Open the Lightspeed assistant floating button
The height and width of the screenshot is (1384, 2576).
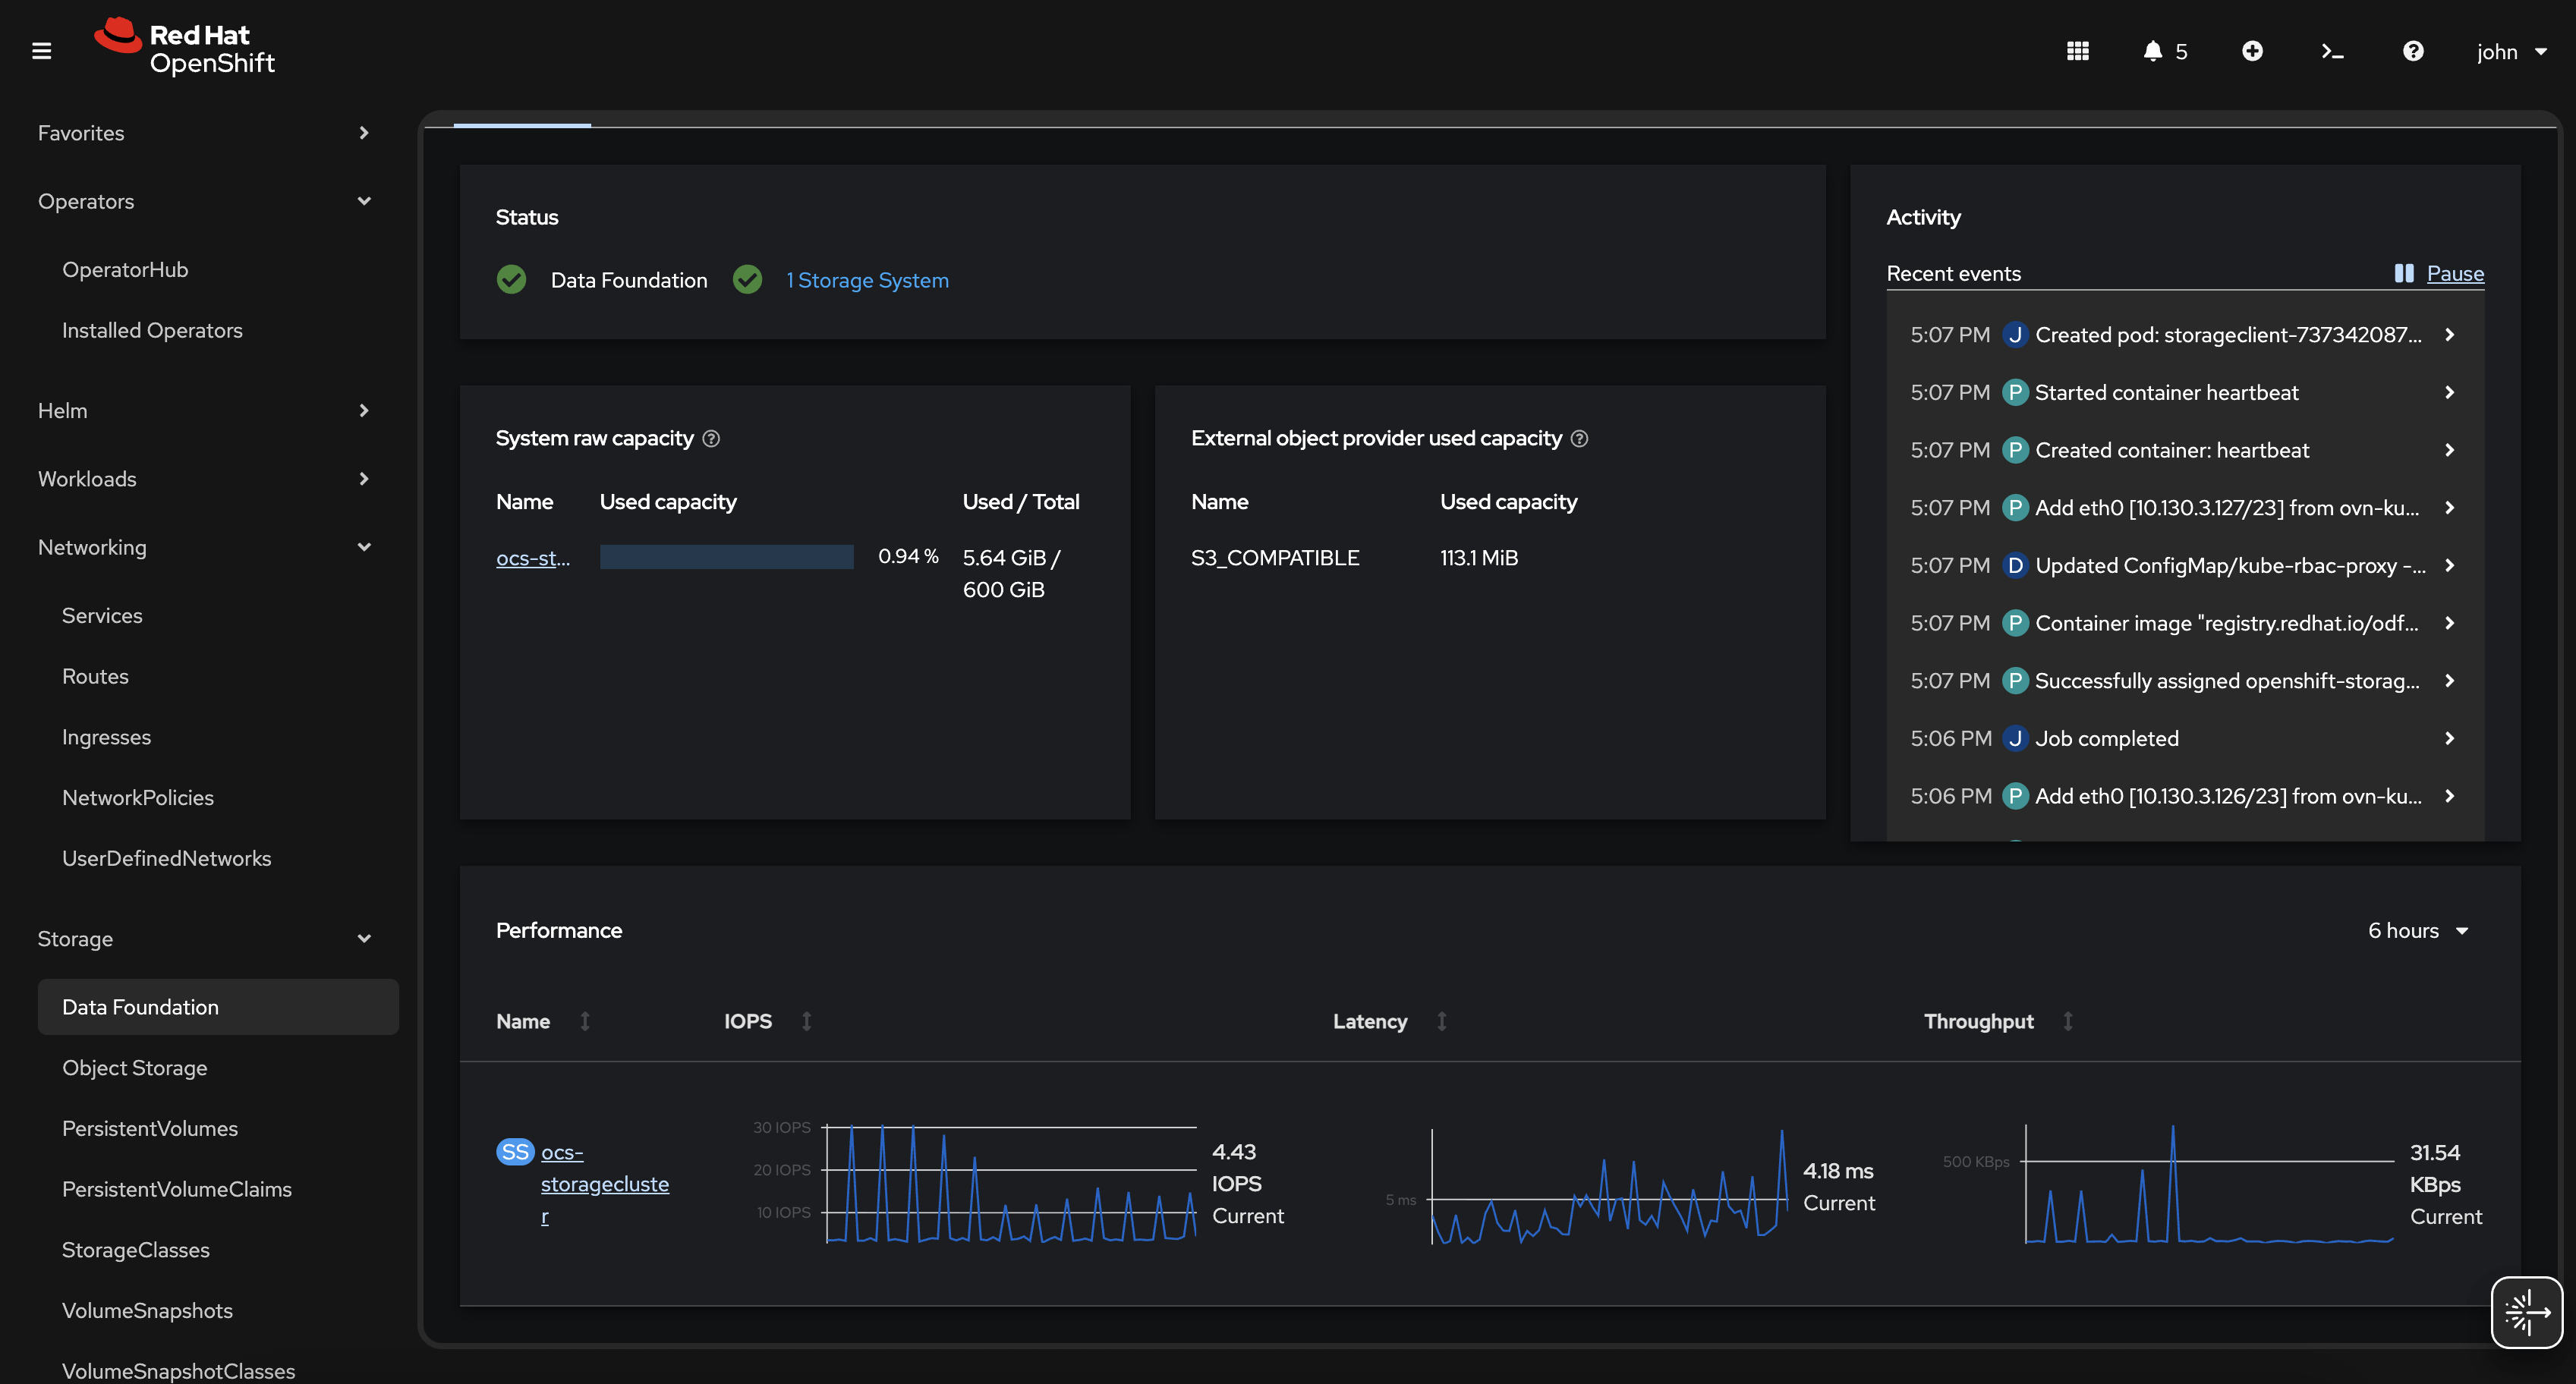2526,1312
